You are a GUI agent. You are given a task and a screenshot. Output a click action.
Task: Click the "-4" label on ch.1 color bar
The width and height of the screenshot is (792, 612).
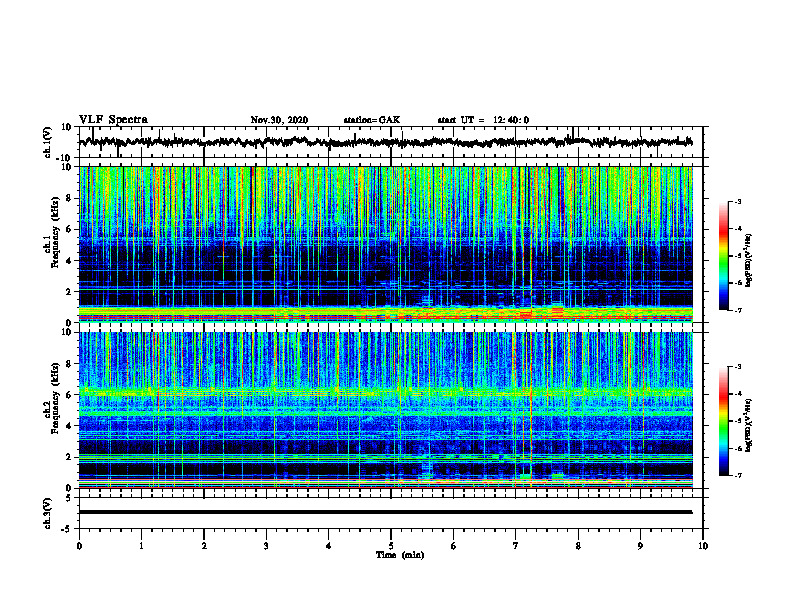point(738,229)
